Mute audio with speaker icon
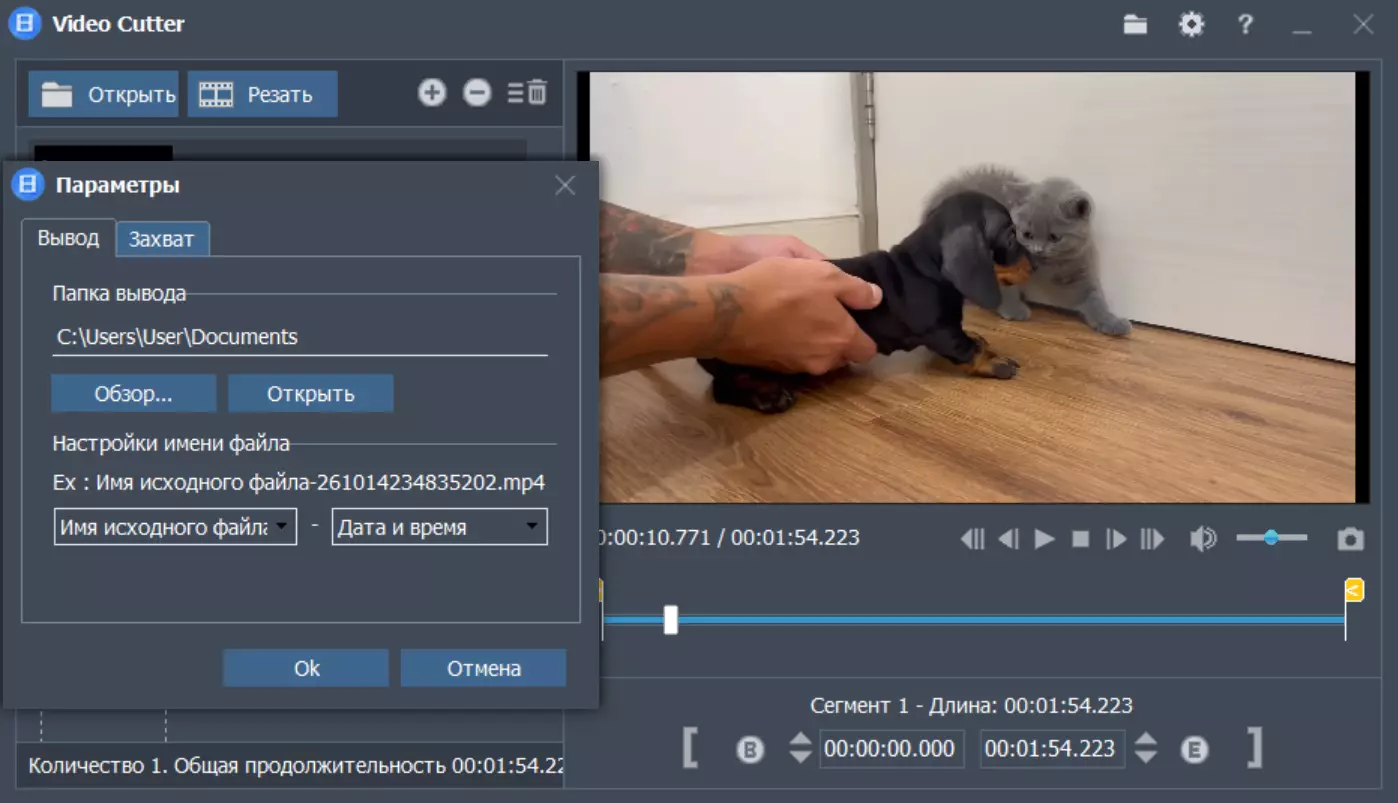The width and height of the screenshot is (1398, 803). (1203, 539)
